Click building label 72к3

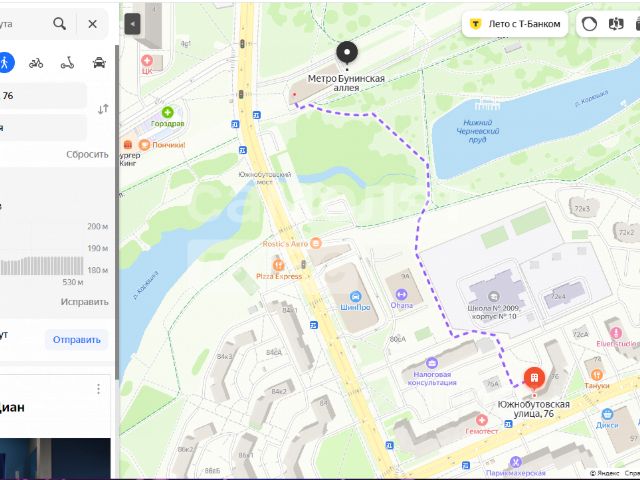[582, 209]
